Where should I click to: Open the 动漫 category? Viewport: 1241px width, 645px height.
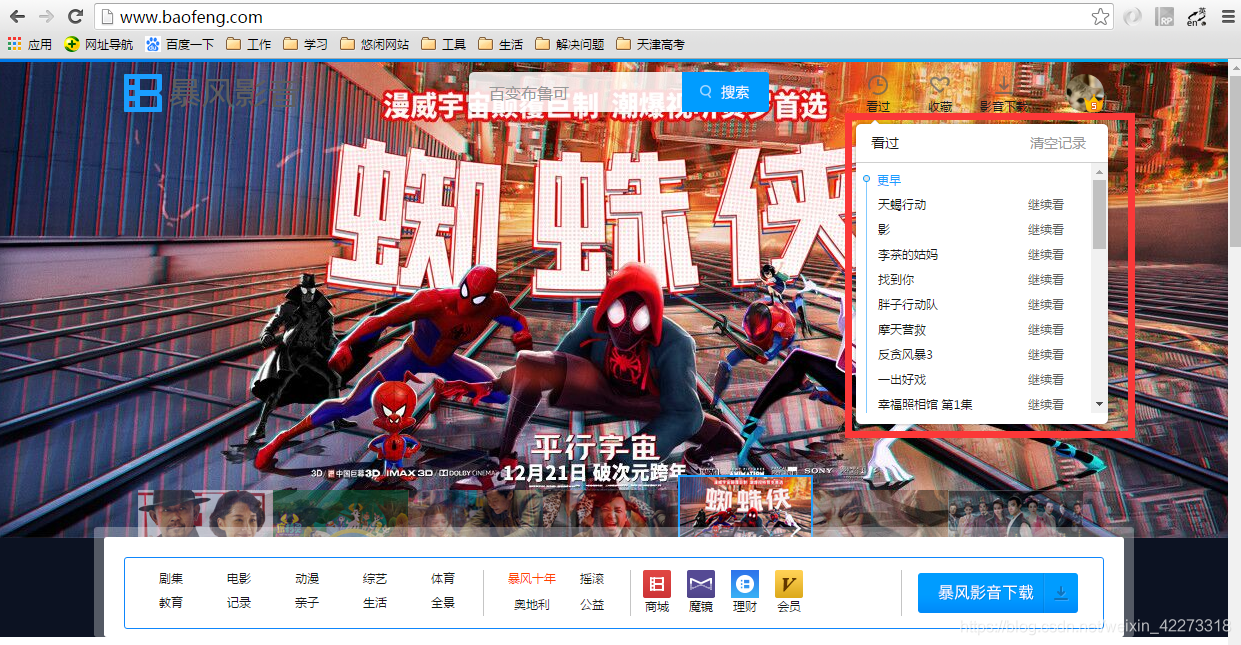(307, 579)
